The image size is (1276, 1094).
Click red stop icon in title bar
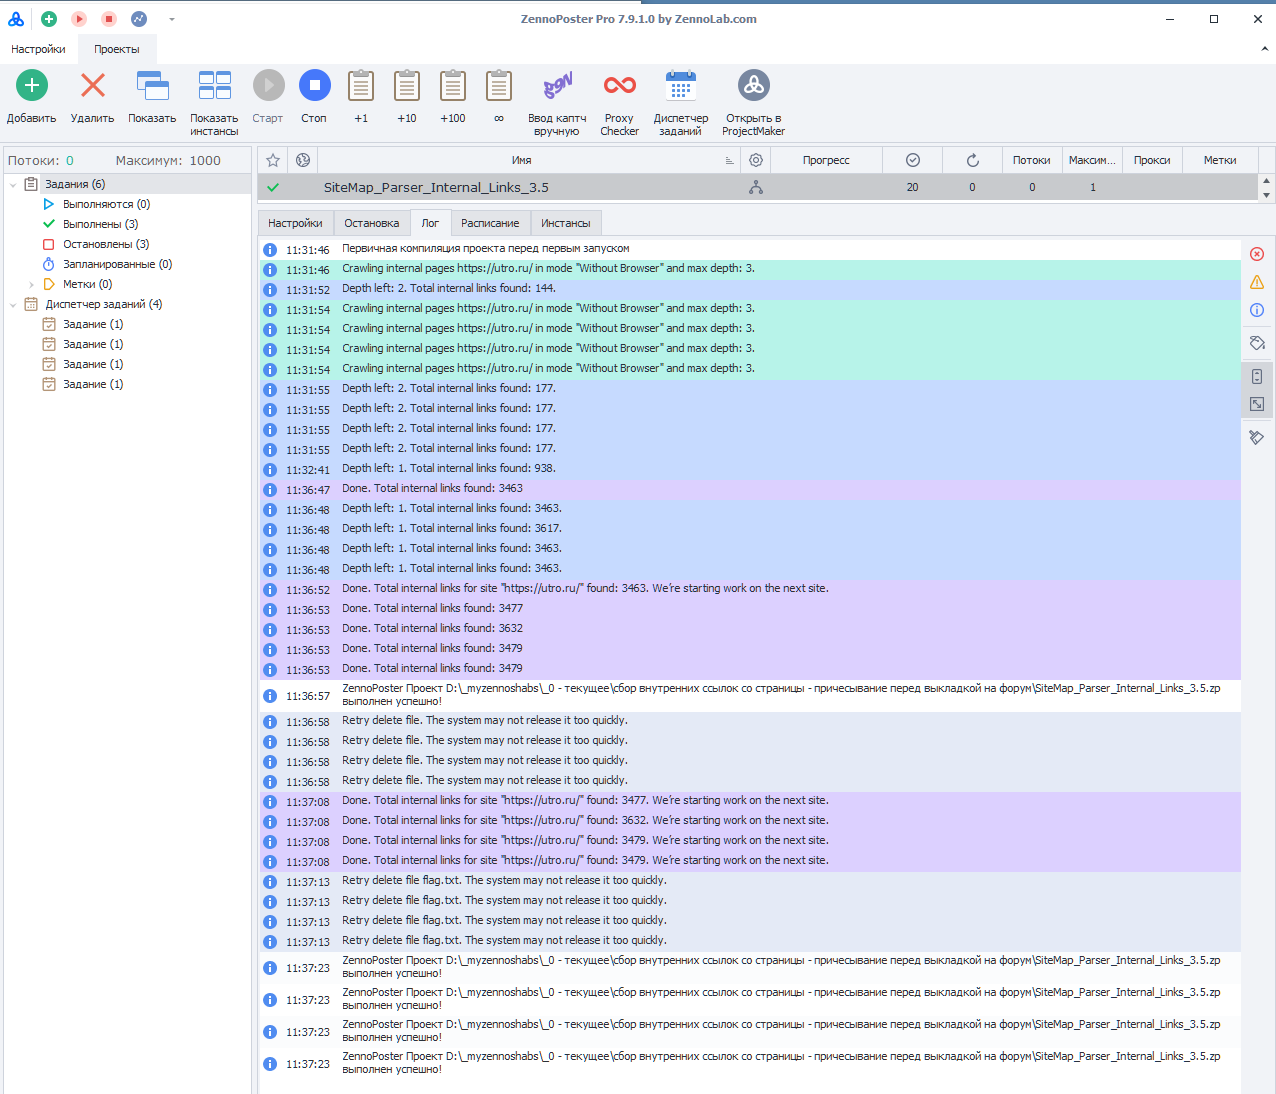(109, 19)
